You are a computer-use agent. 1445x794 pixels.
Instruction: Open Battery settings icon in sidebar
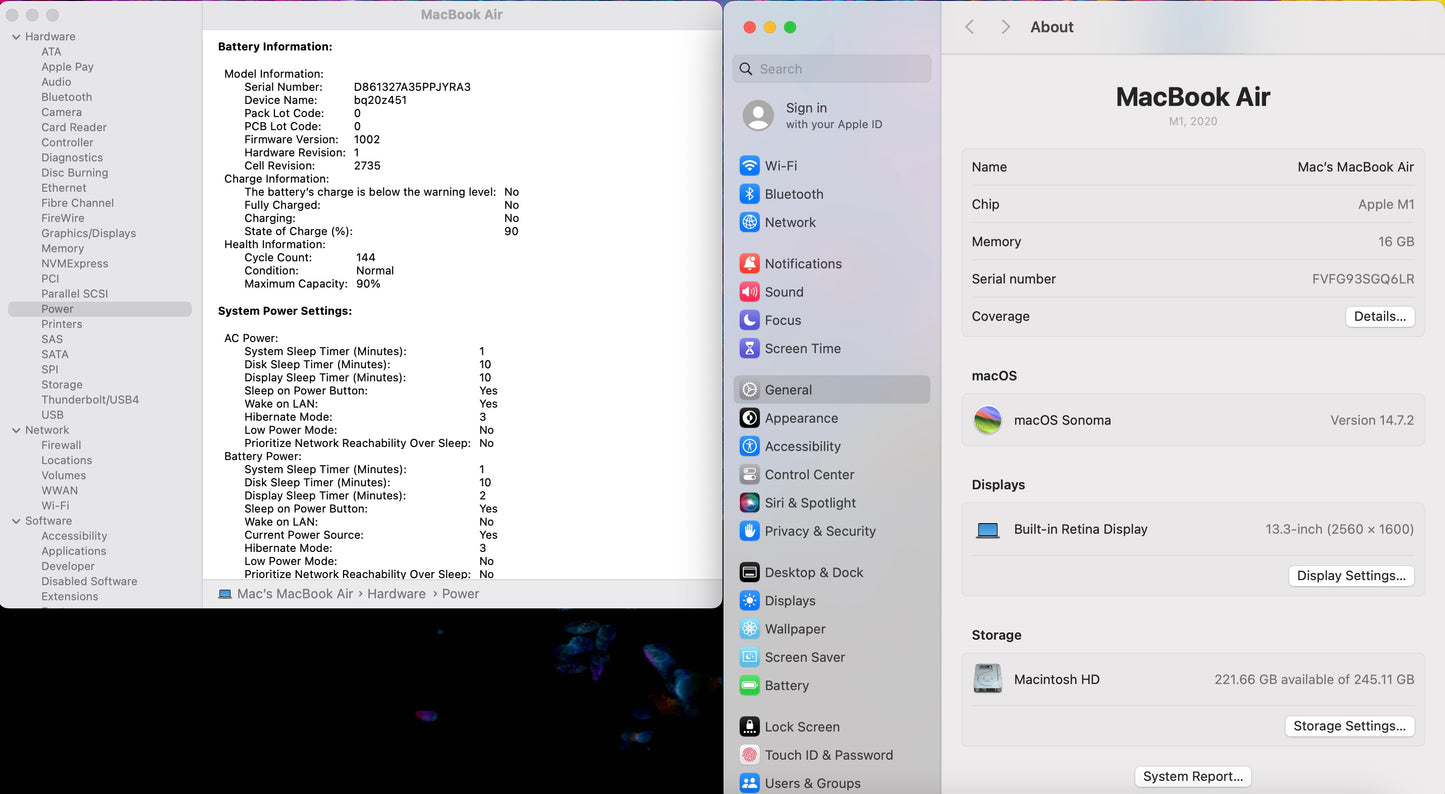point(749,686)
